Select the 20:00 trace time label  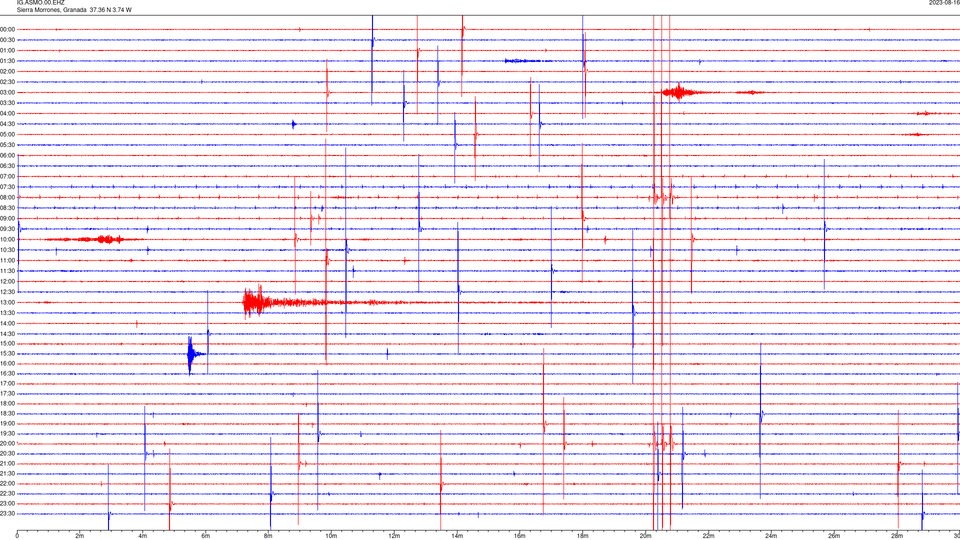click(7, 444)
